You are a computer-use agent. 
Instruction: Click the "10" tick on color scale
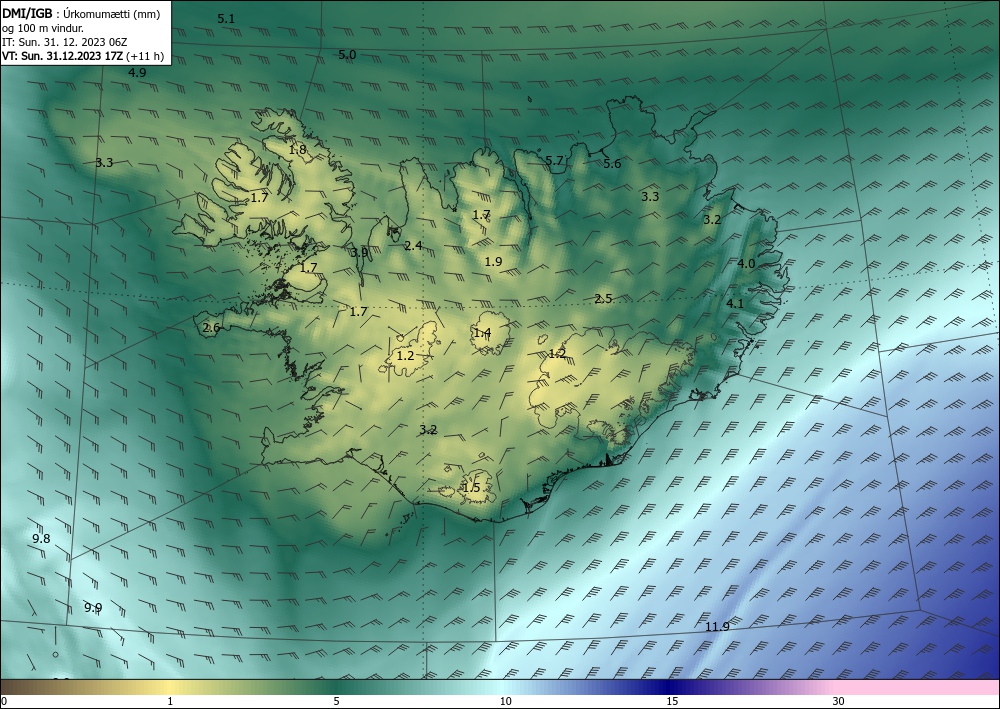pos(505,702)
